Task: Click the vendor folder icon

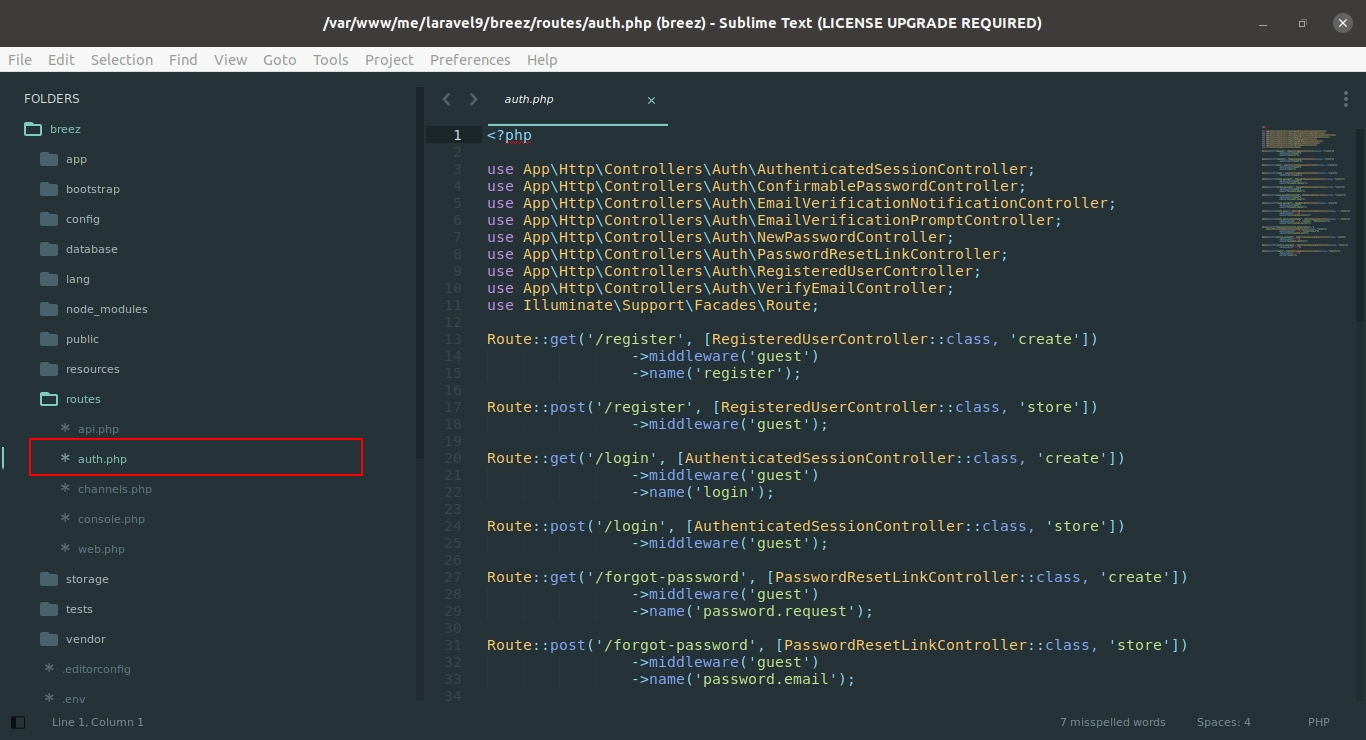Action: (x=49, y=639)
